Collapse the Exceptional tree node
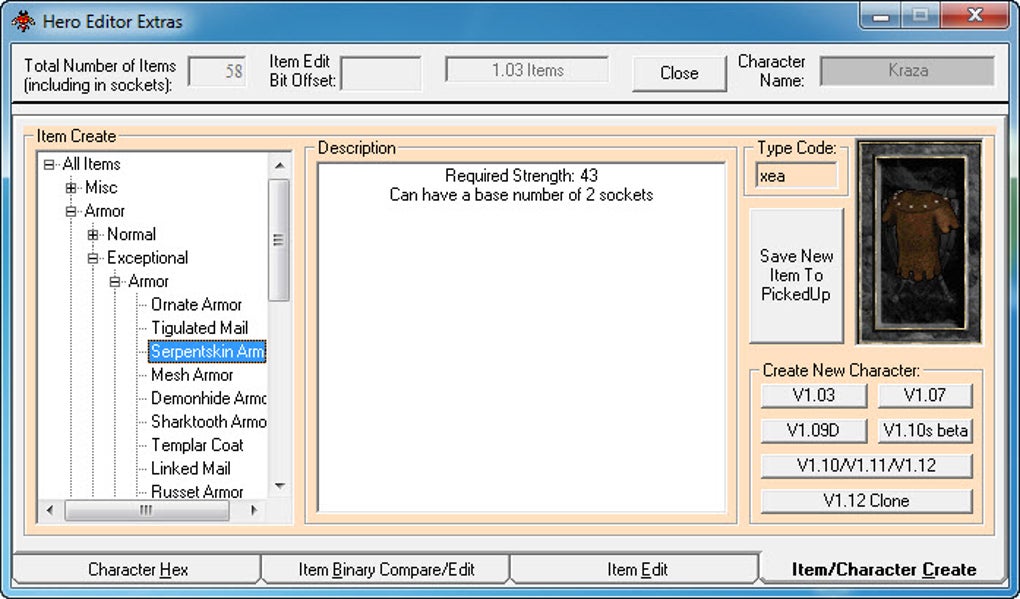This screenshot has height=599, width=1020. [93, 258]
